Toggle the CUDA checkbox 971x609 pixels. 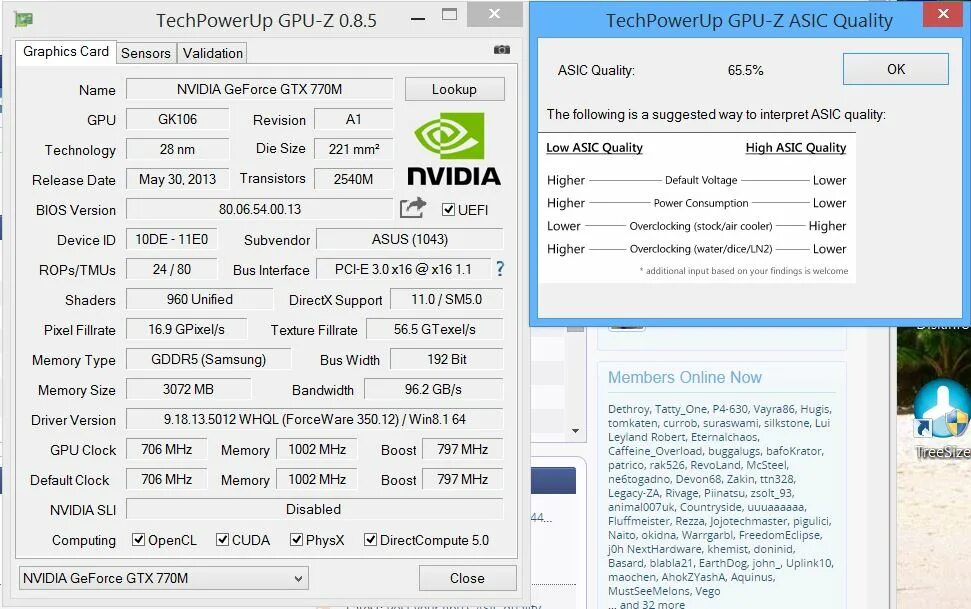[222, 540]
